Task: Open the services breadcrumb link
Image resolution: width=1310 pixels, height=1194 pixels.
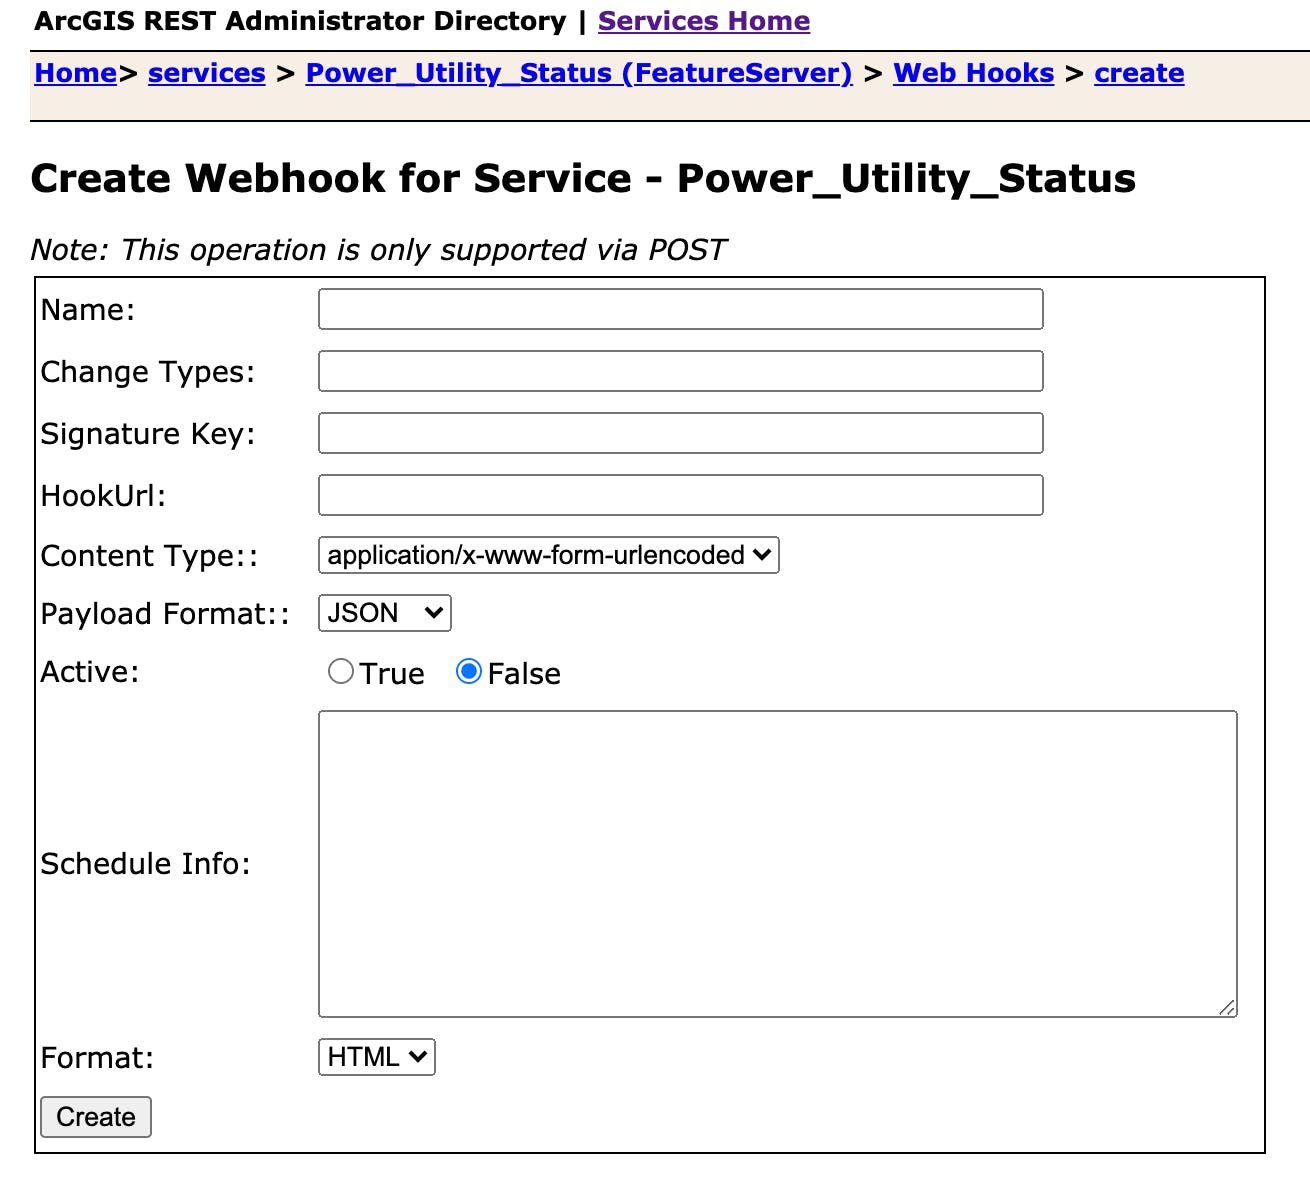Action: coord(207,73)
